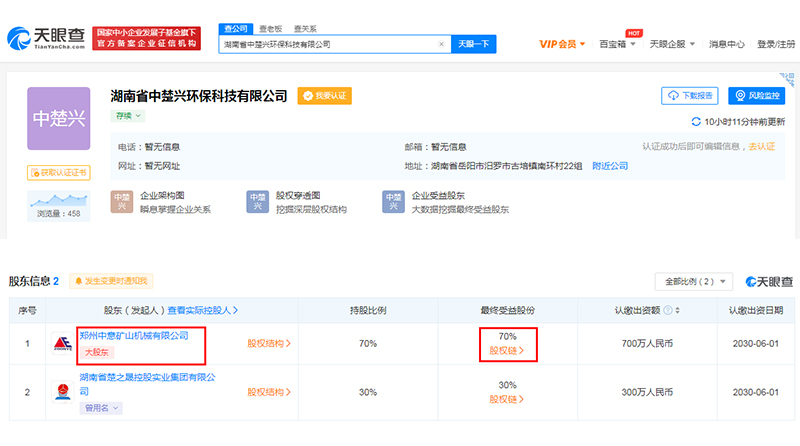Open the 股权穿透图 icon
800x446 pixels.
coord(258,202)
